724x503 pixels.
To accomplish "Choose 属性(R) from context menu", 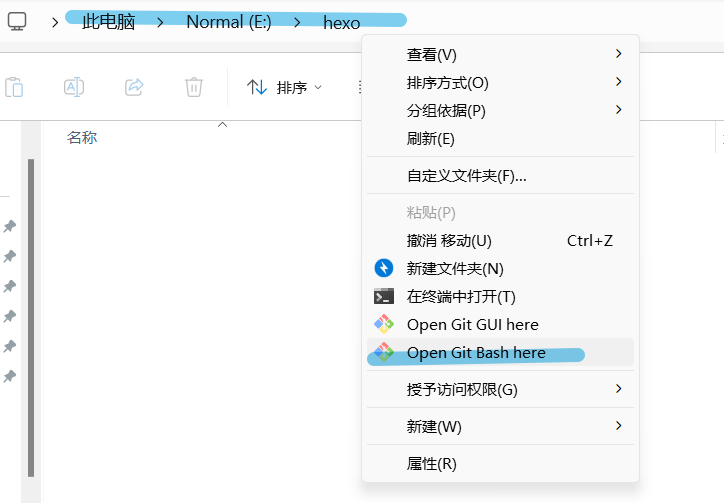I will tap(432, 464).
